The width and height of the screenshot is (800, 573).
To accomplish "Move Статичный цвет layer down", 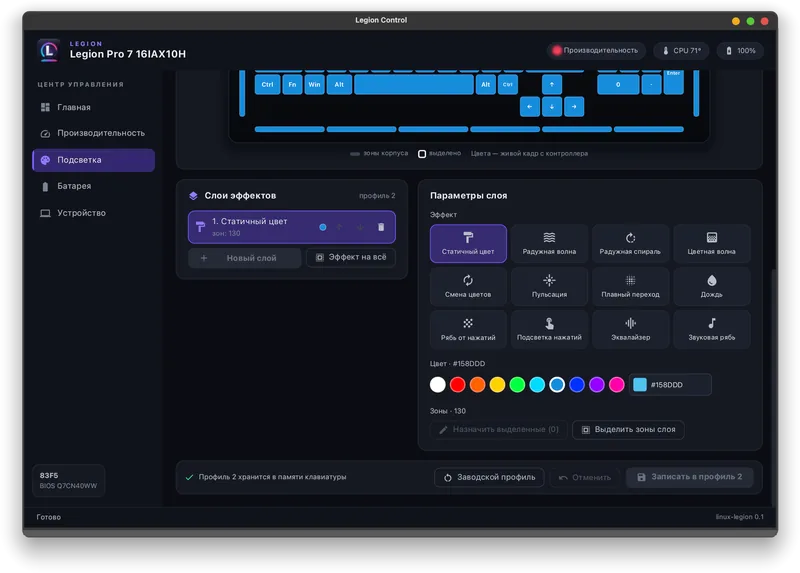I will tap(360, 227).
